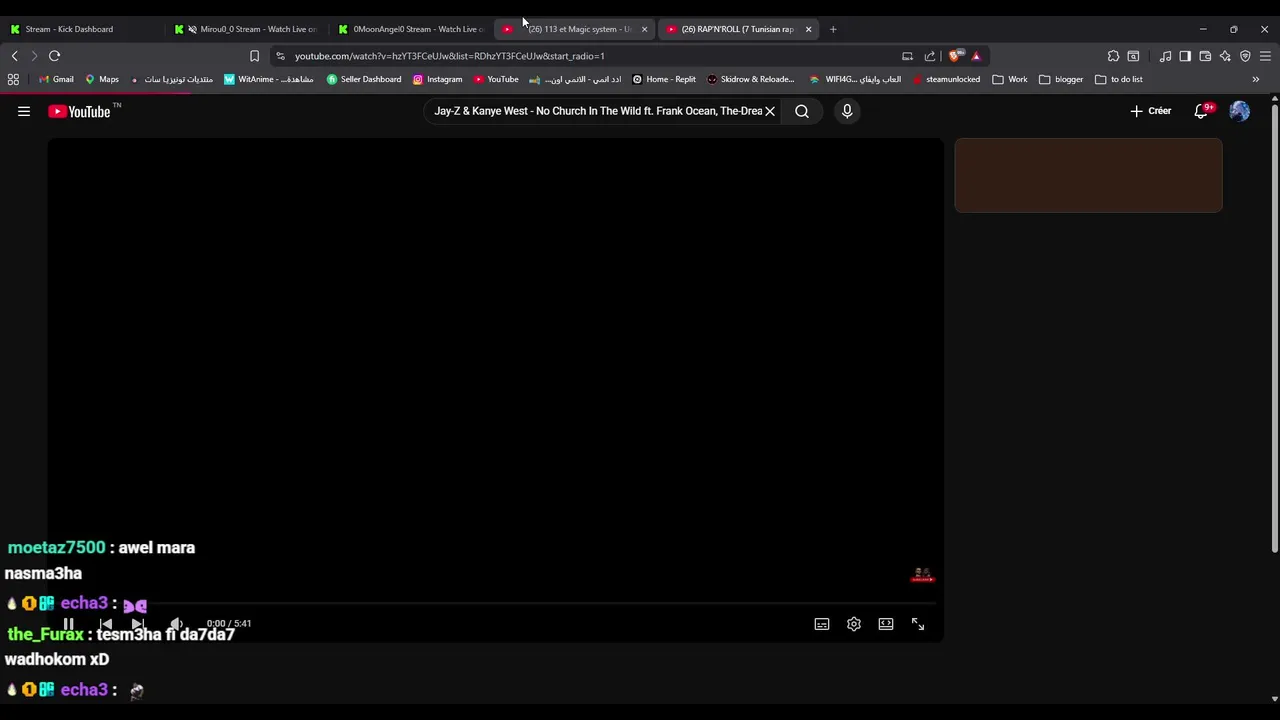The width and height of the screenshot is (1280, 720).
Task: Click the share page icon in address bar
Action: pyautogui.click(x=930, y=56)
